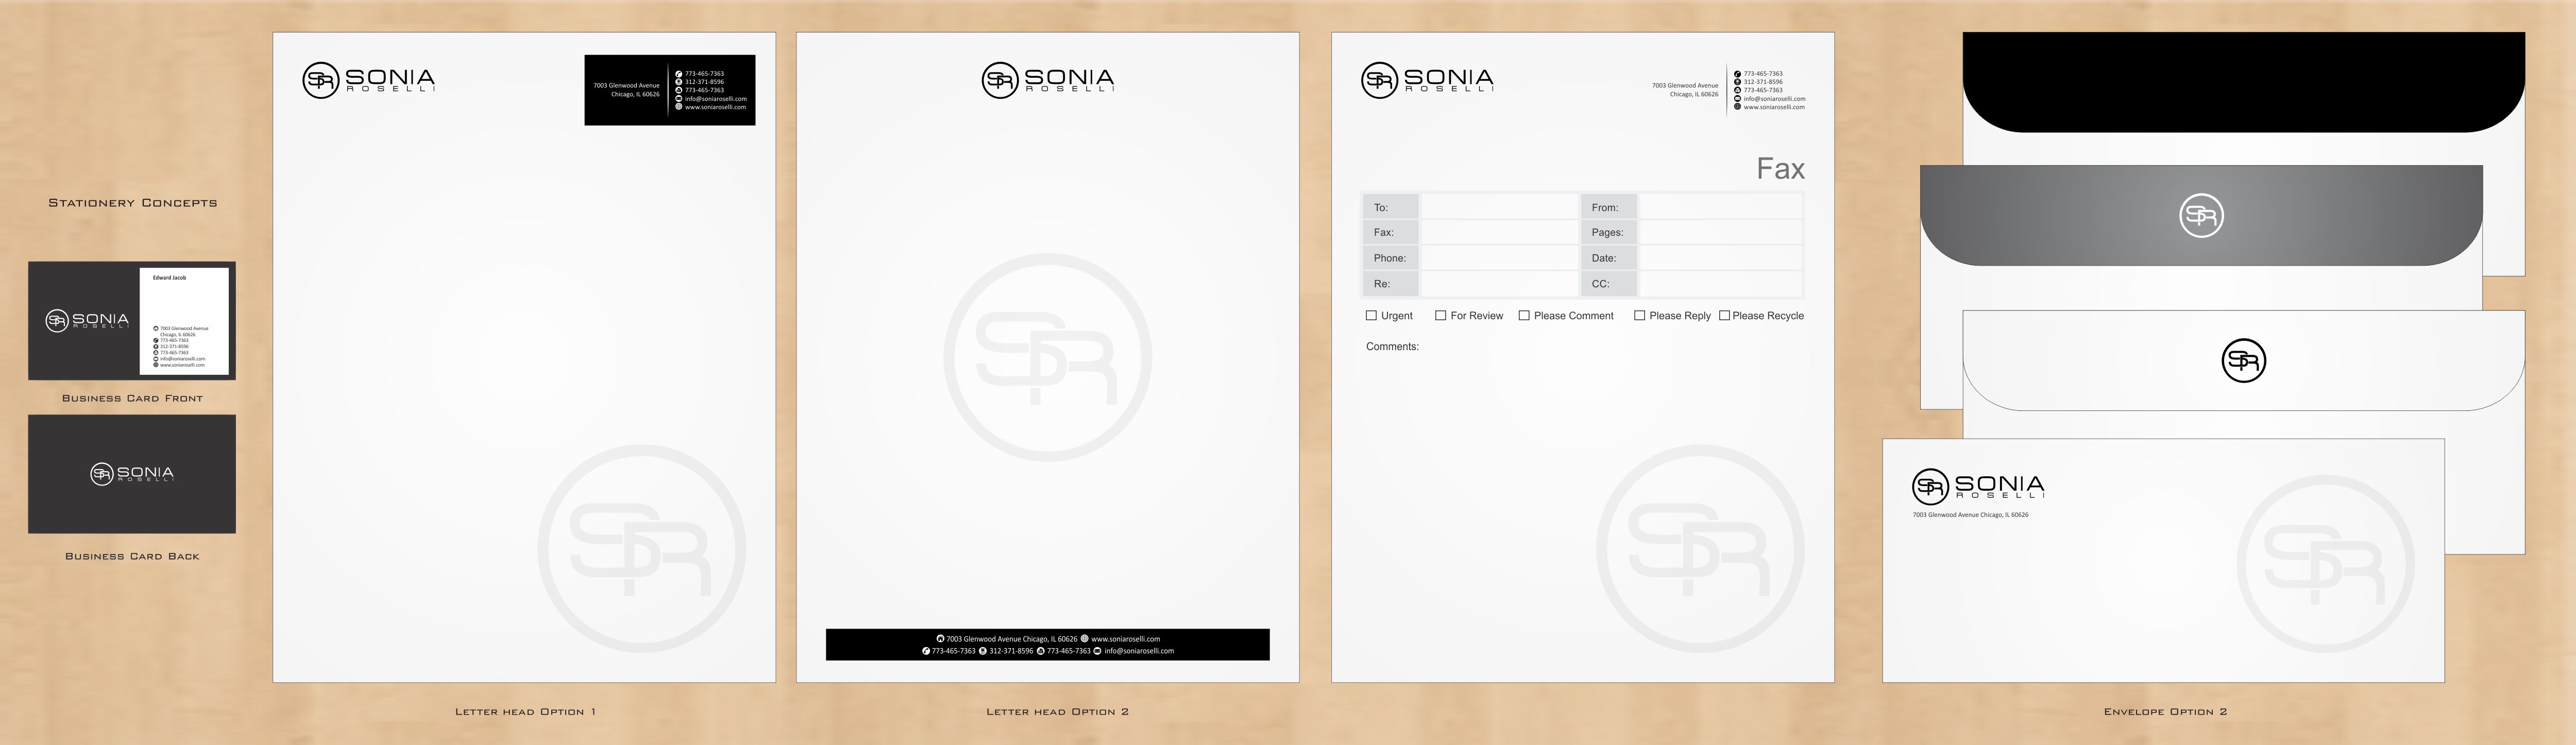
Task: Click www.soniaroselli.com in black footer bar
Action: click(x=1125, y=639)
